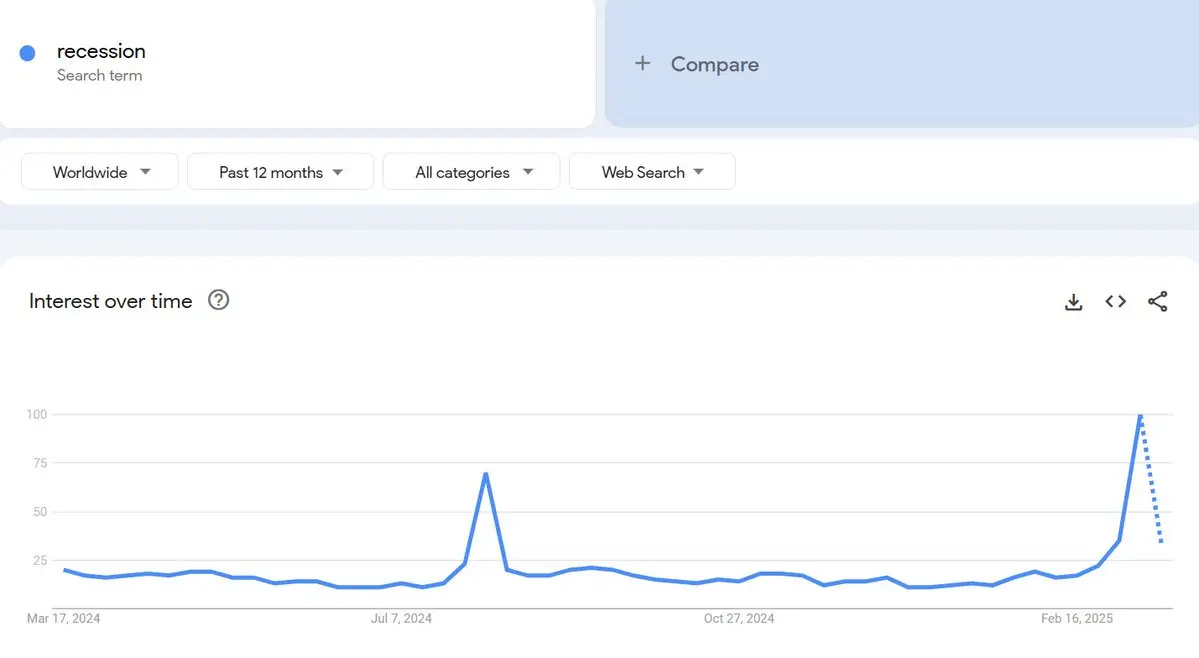Click the chart peak at 100
The height and width of the screenshot is (658, 1199).
click(x=1140, y=415)
